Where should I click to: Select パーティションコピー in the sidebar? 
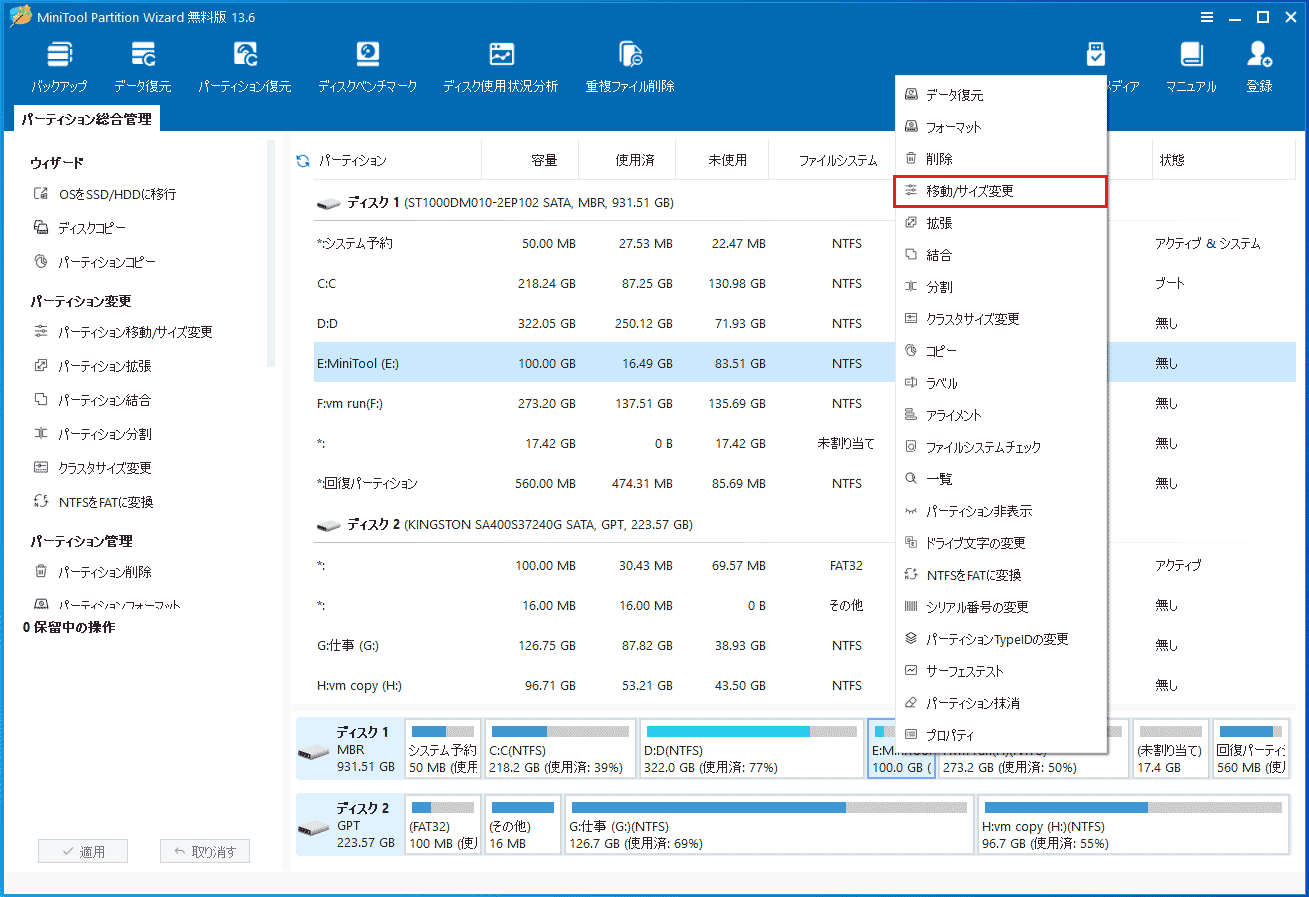pos(95,262)
